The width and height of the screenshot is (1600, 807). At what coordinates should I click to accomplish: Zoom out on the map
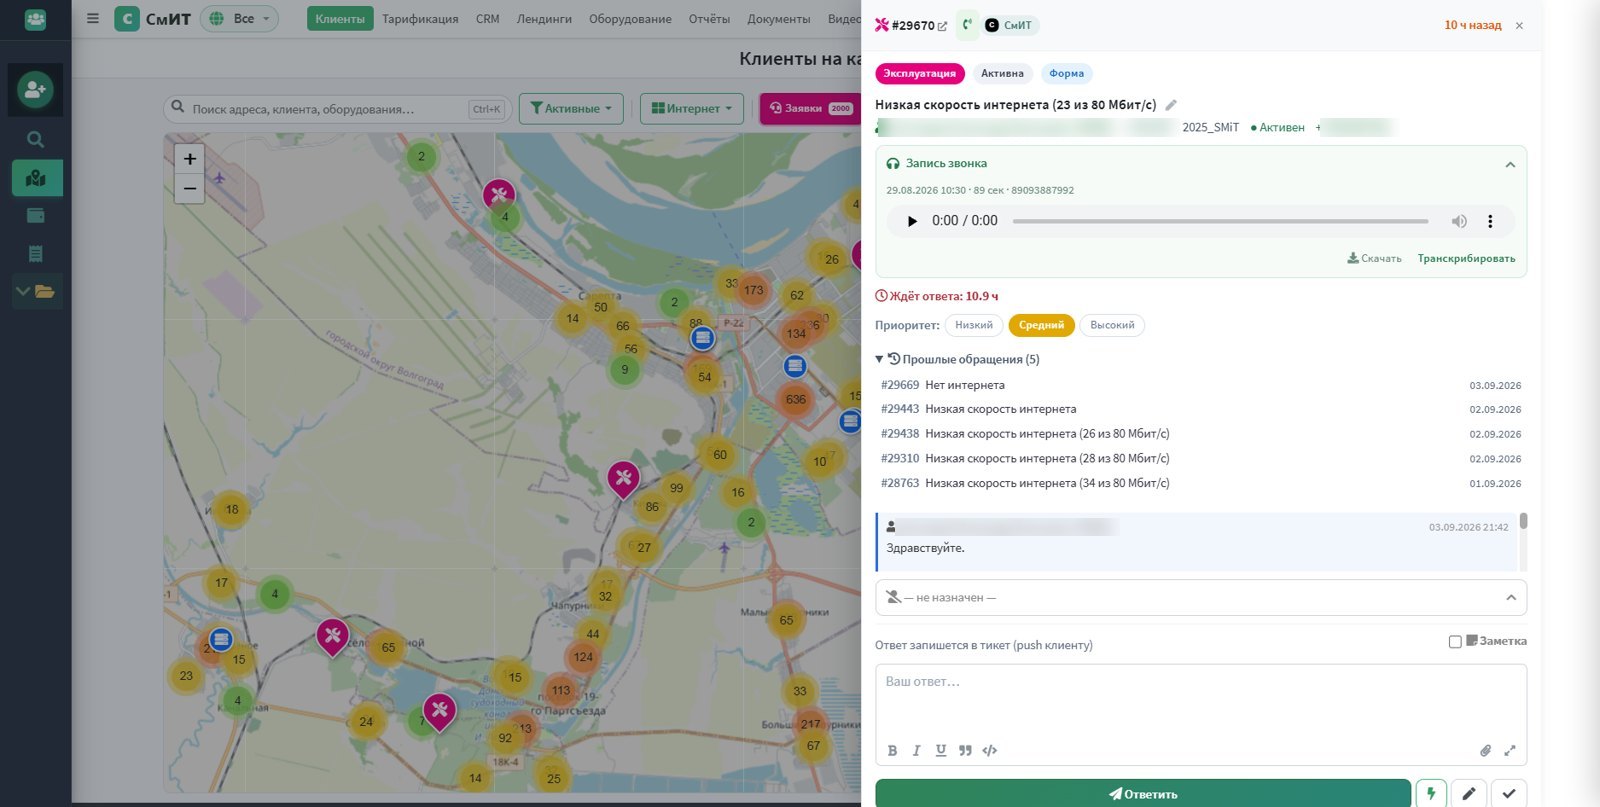(189, 188)
